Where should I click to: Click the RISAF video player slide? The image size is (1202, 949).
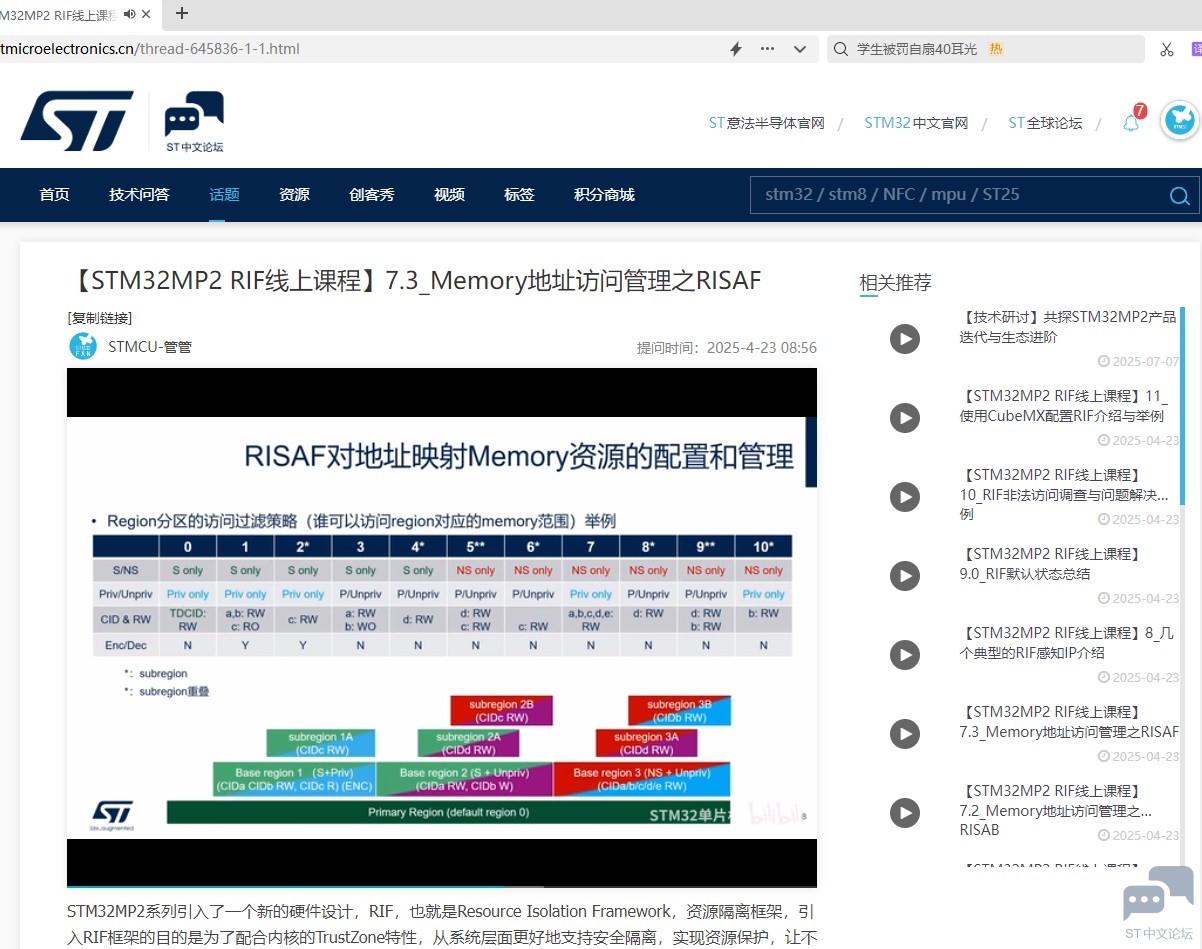tap(442, 627)
